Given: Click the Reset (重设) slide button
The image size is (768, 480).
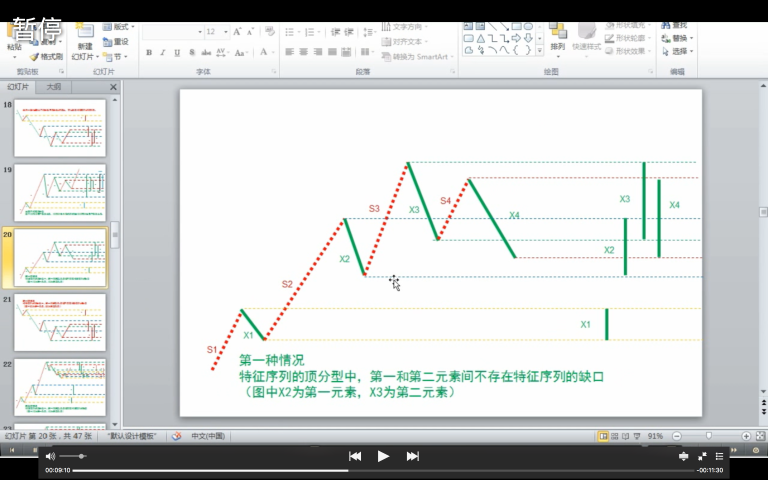Looking at the screenshot, I should pyautogui.click(x=120, y=42).
